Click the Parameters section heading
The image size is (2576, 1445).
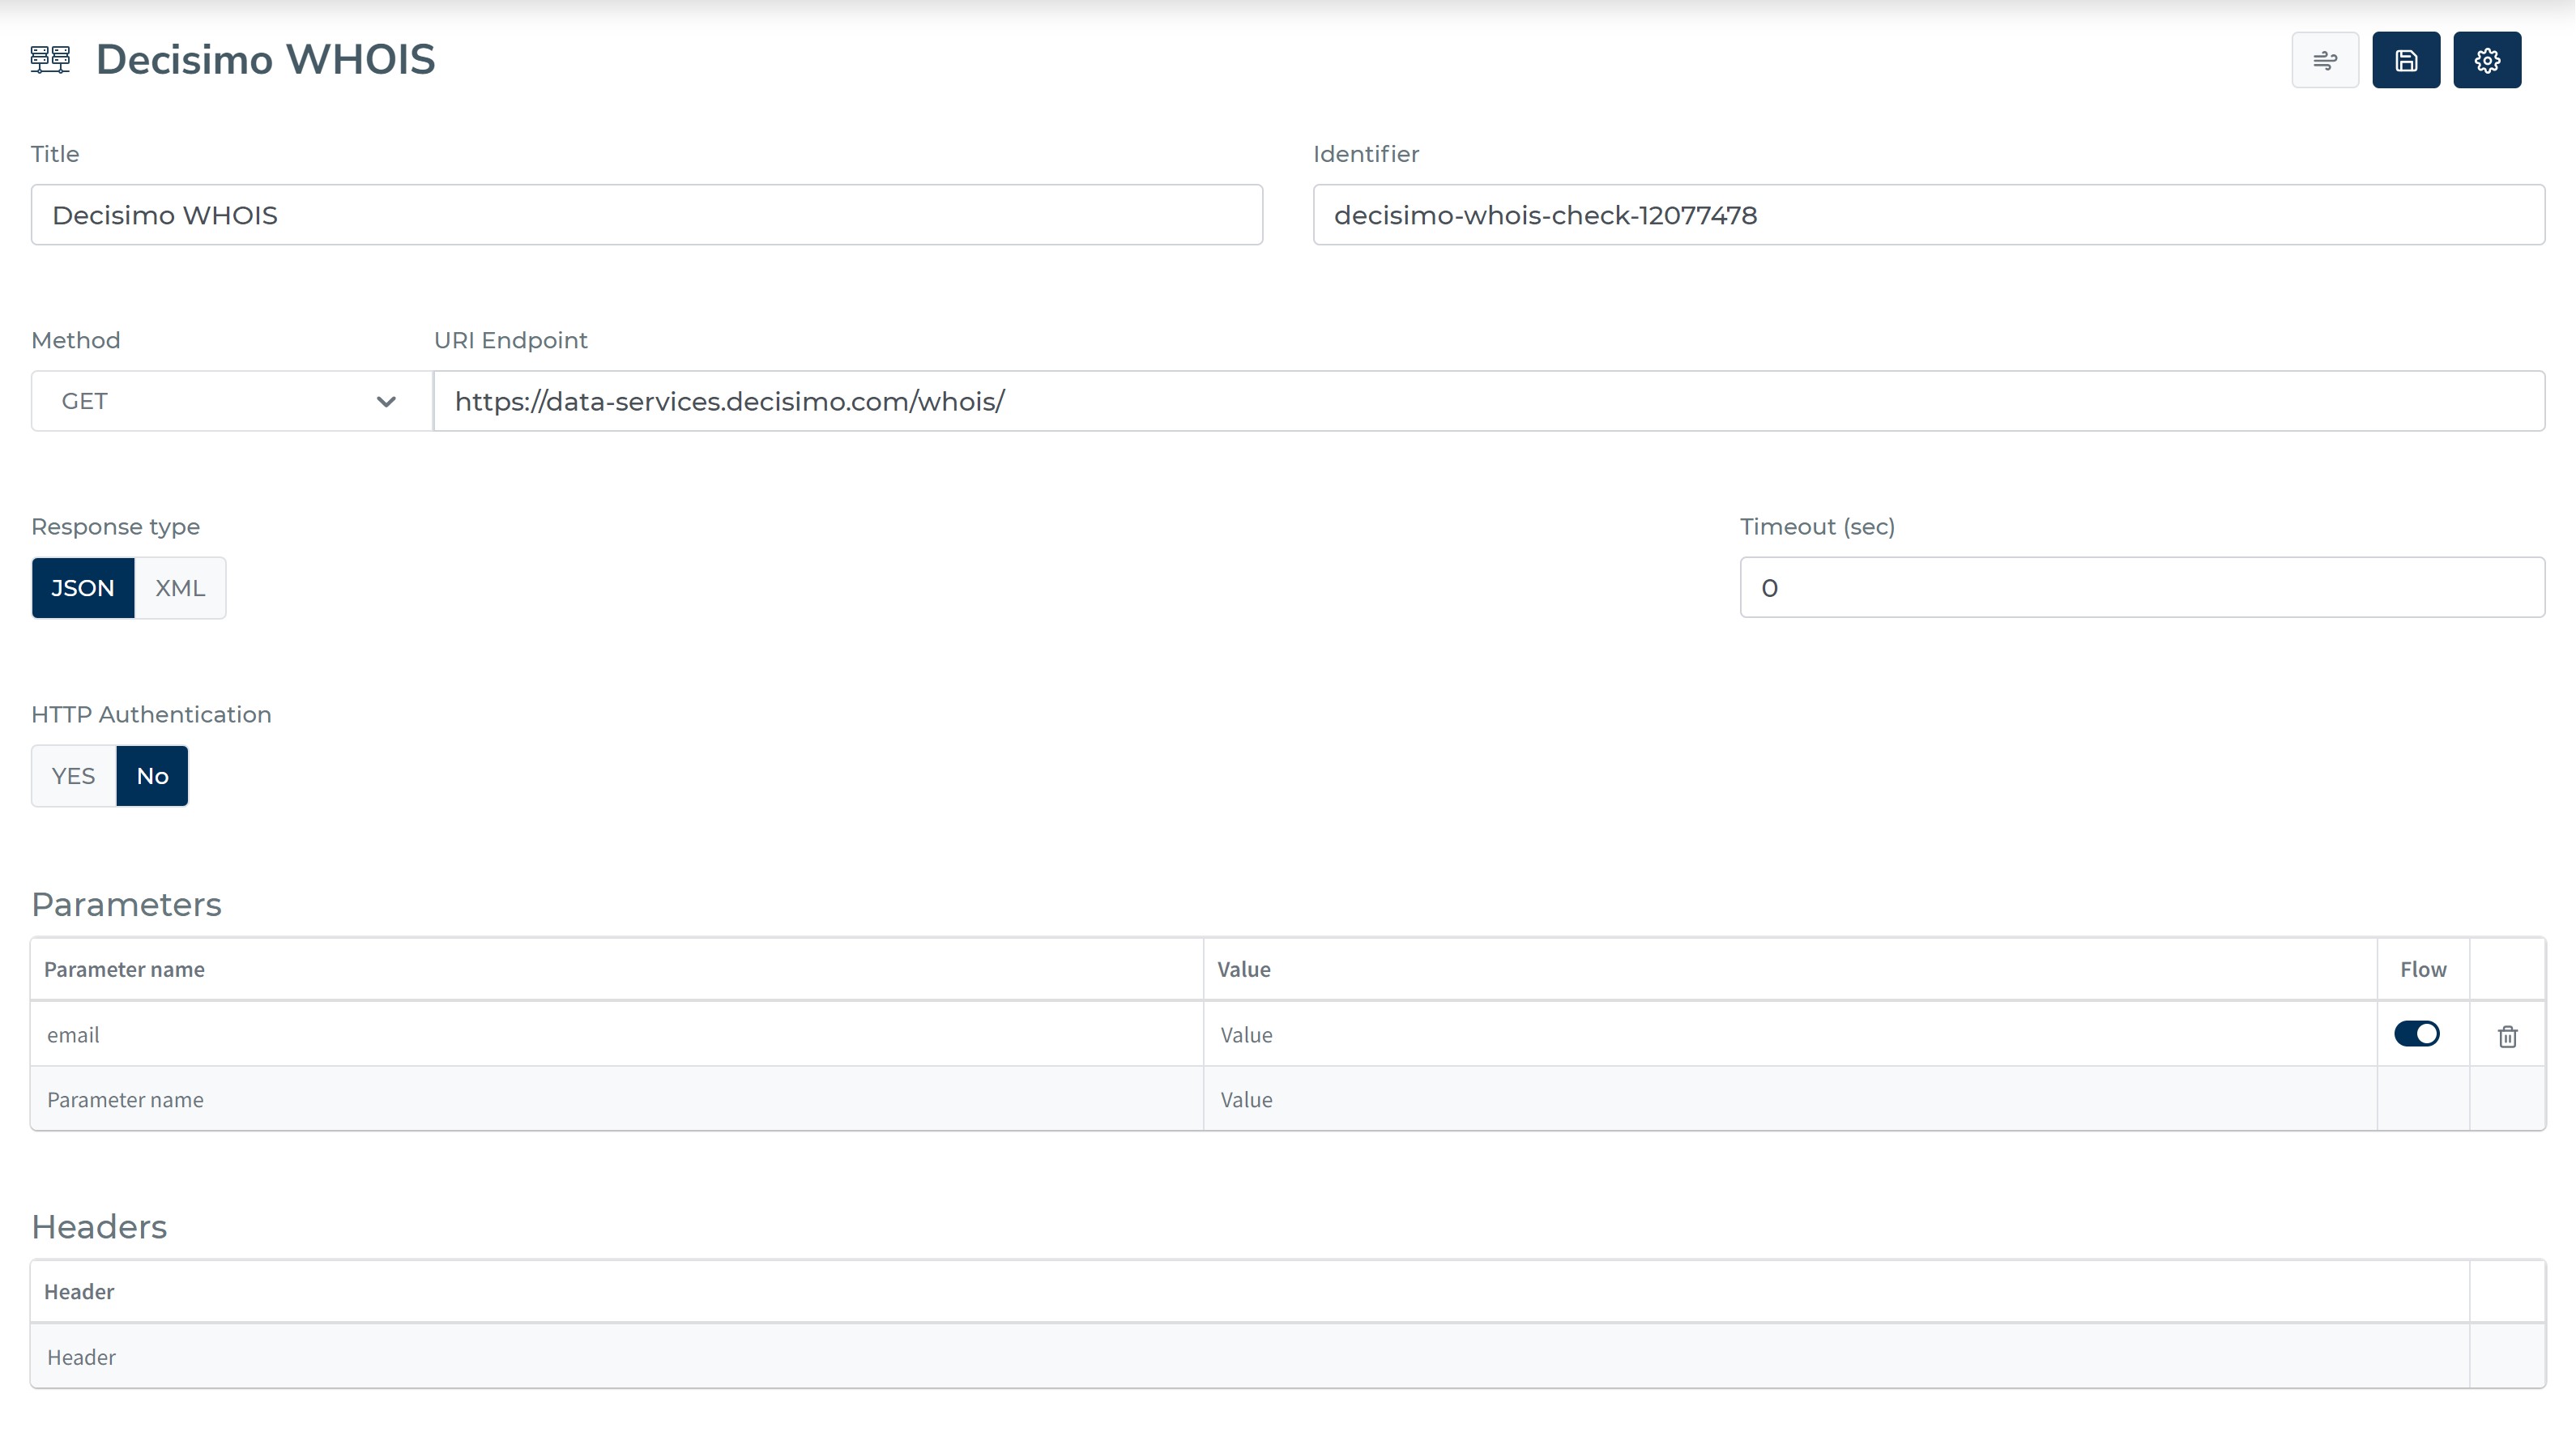point(126,904)
